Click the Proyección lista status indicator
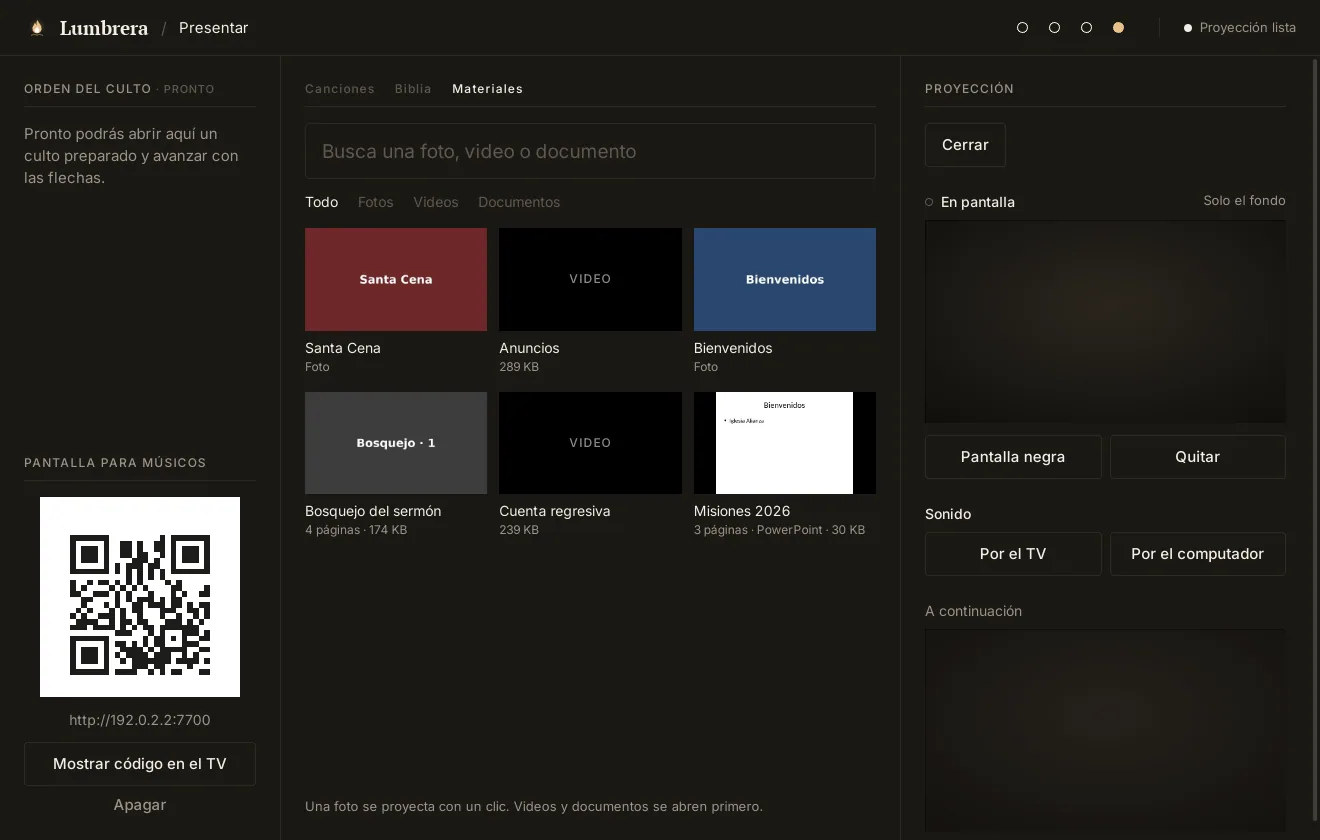Image resolution: width=1320 pixels, height=840 pixels. pos(1240,28)
